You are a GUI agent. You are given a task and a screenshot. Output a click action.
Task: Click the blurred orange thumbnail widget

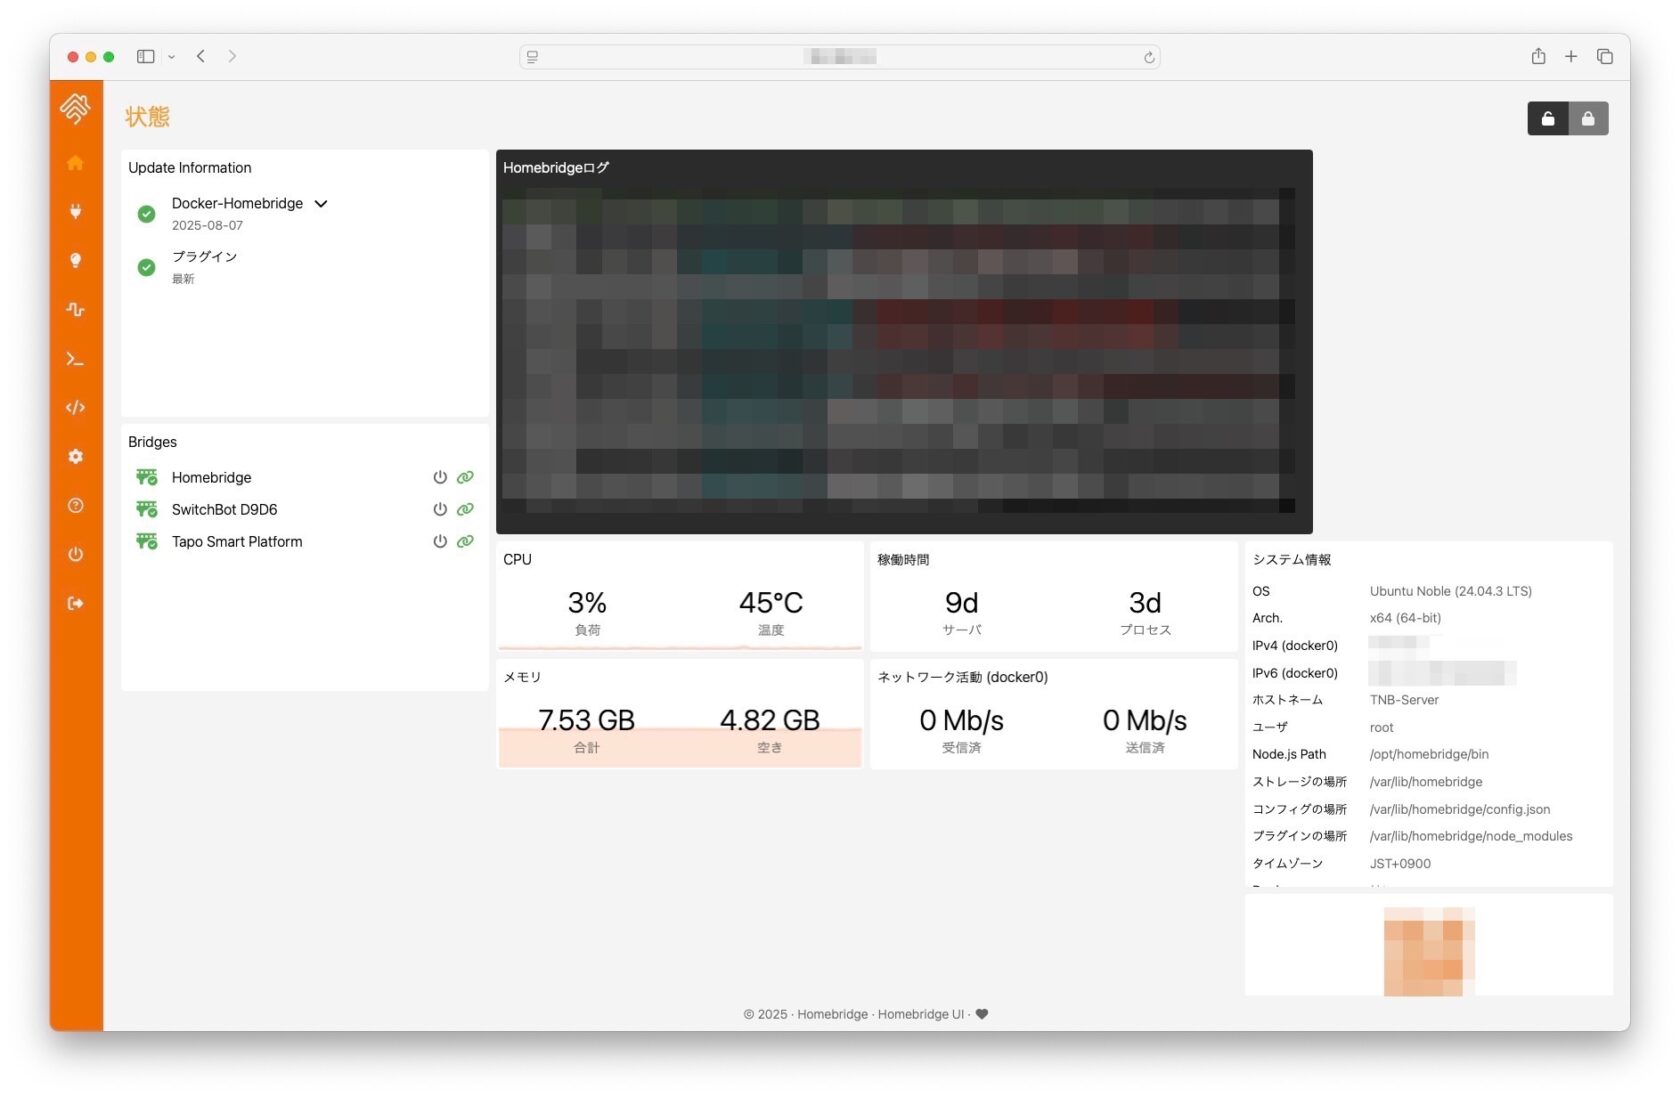click(1429, 951)
